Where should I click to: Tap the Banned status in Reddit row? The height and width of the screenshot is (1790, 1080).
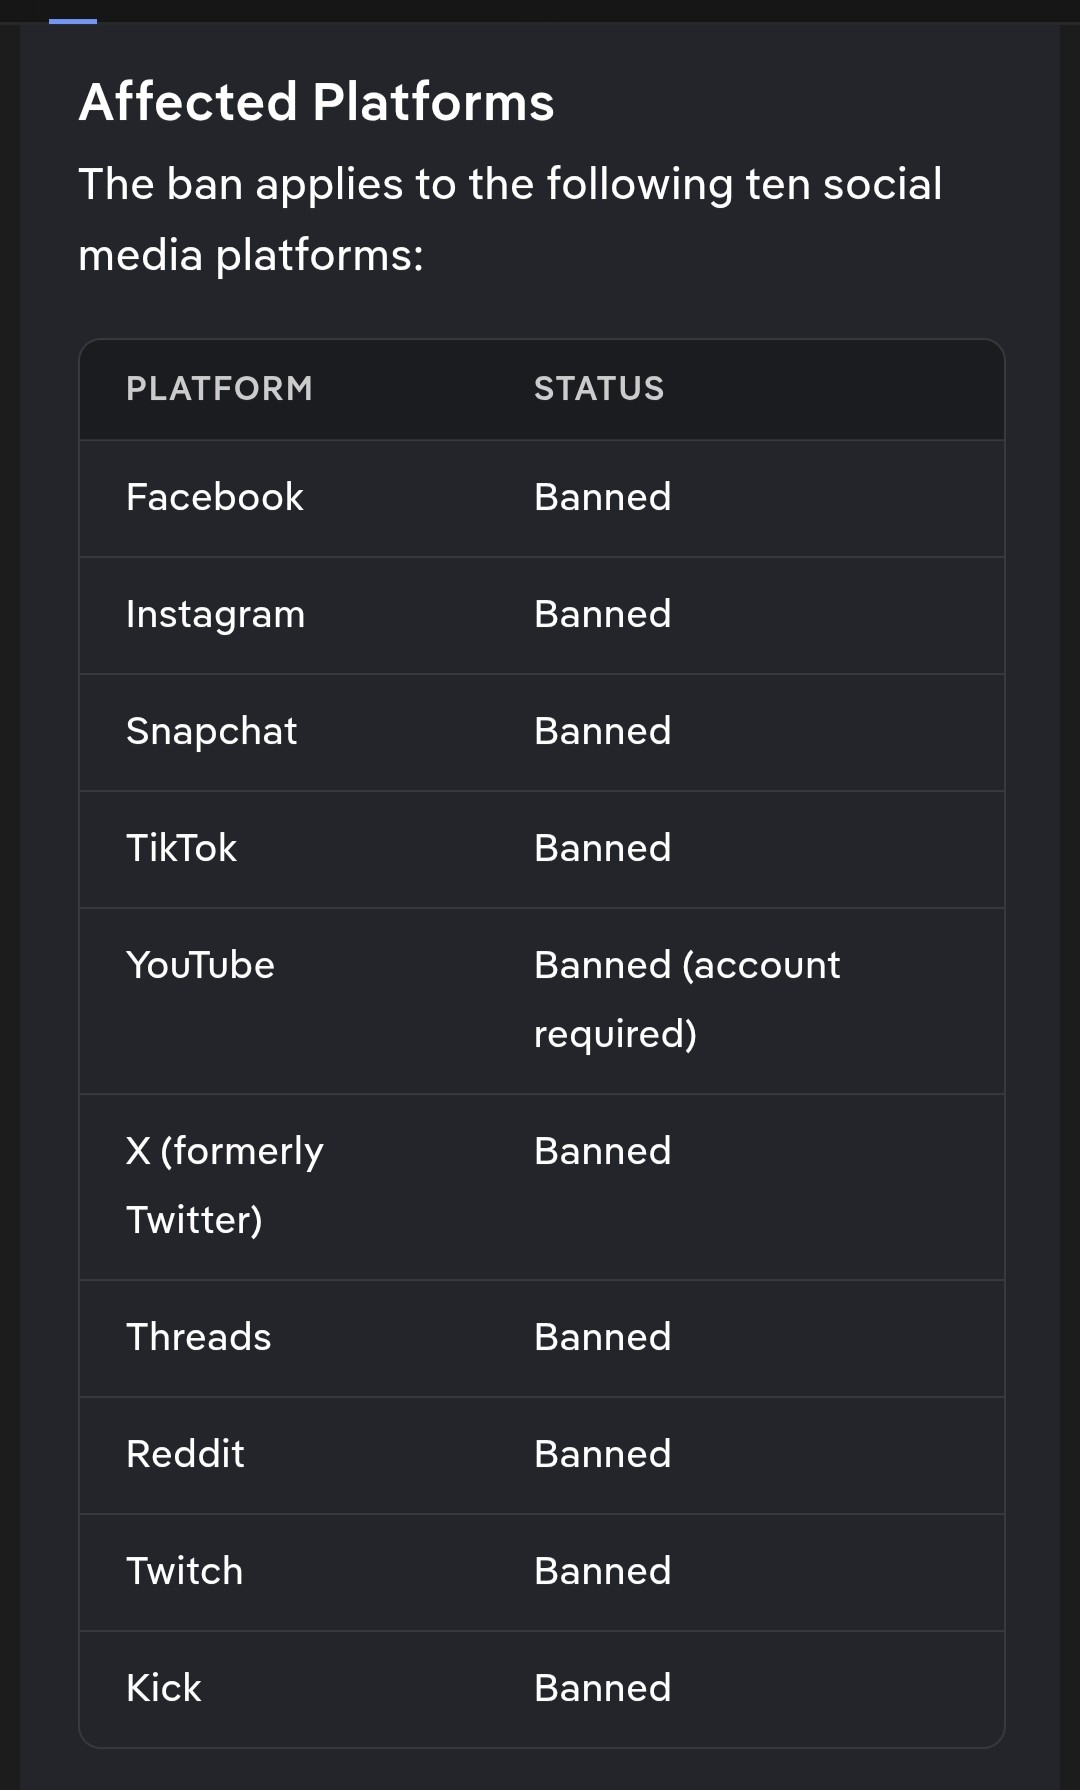[602, 1454]
